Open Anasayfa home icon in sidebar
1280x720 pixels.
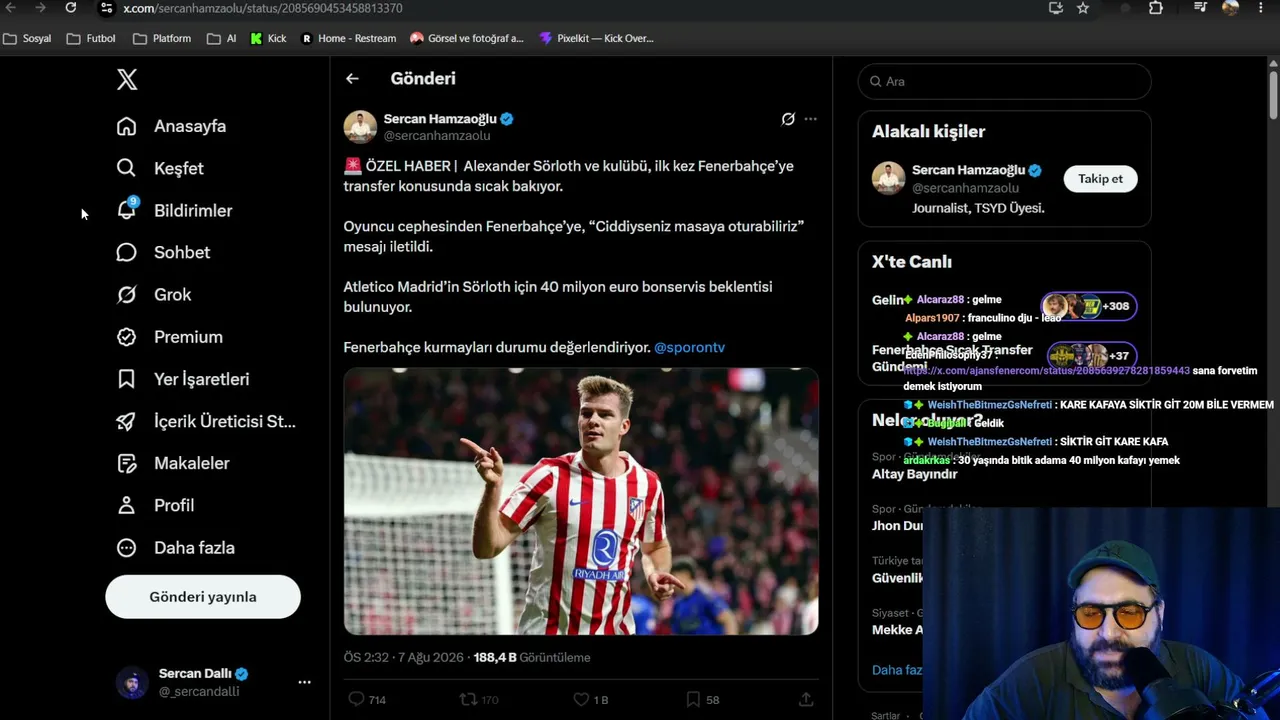coord(126,126)
